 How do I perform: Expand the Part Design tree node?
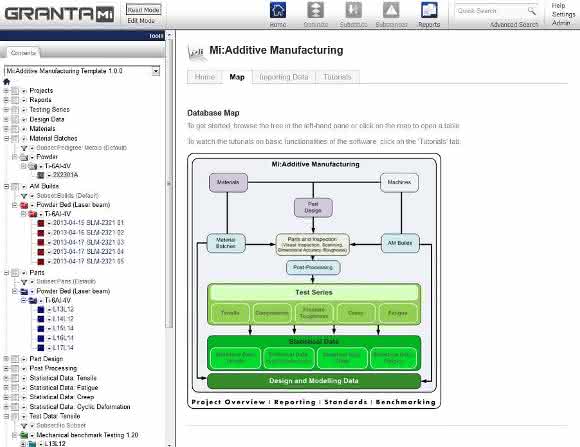point(6,359)
